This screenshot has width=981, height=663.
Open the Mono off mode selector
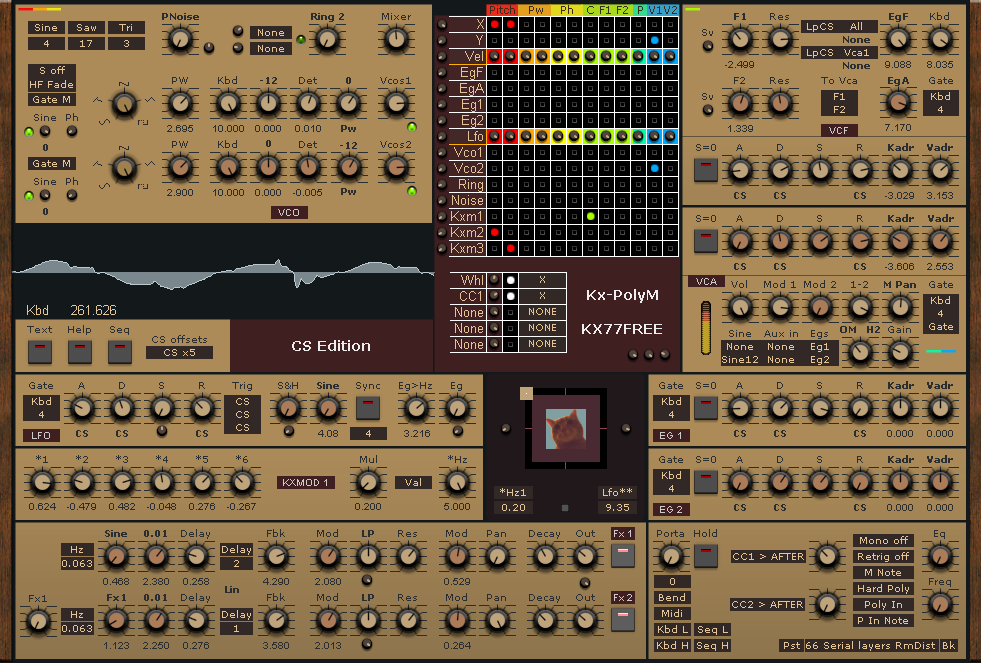[x=883, y=540]
